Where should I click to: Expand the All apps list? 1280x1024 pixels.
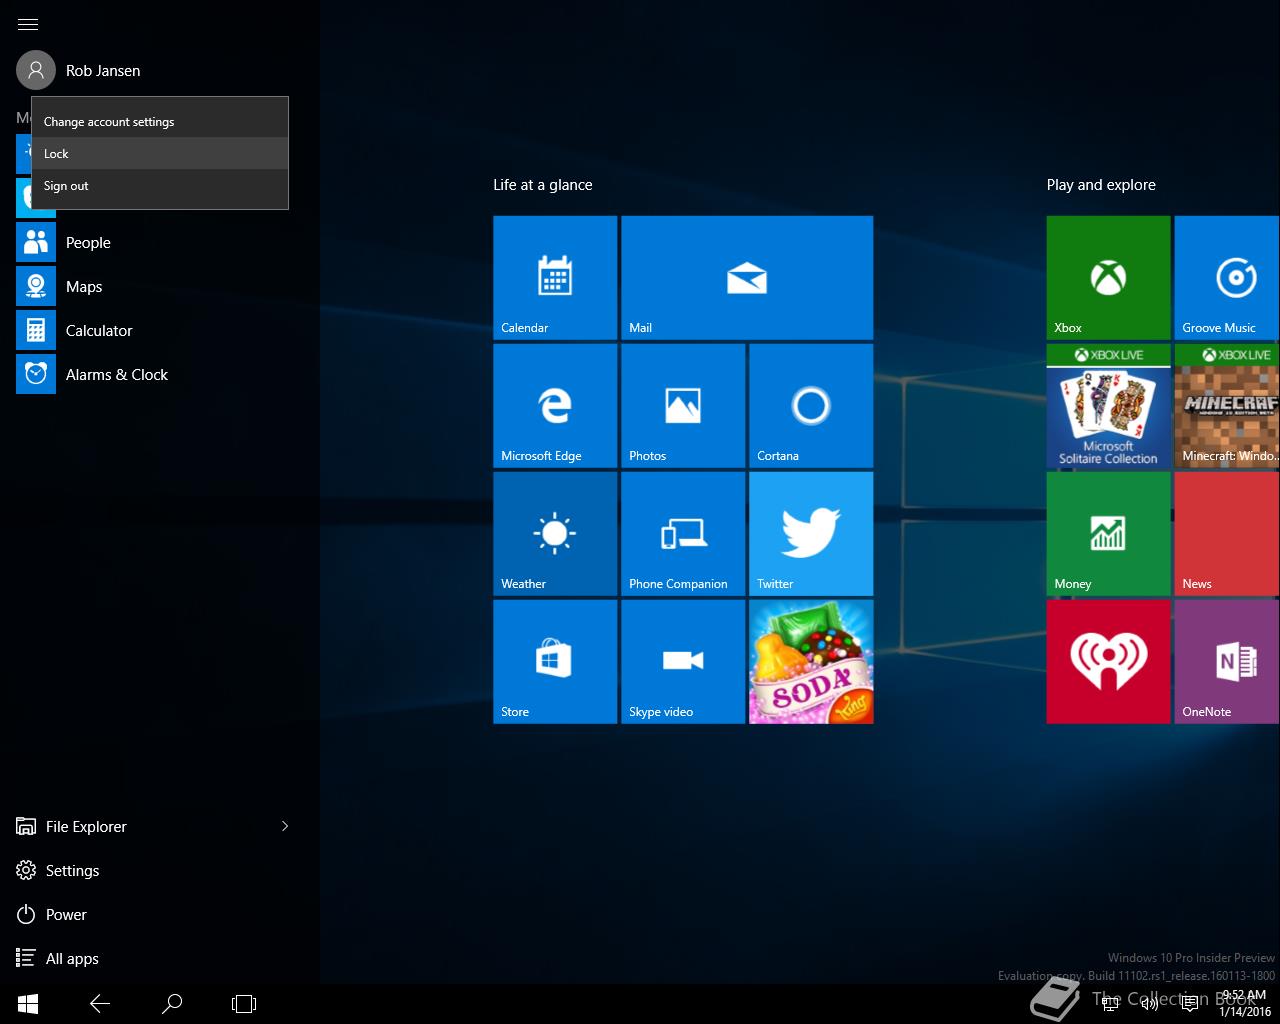(x=72, y=958)
